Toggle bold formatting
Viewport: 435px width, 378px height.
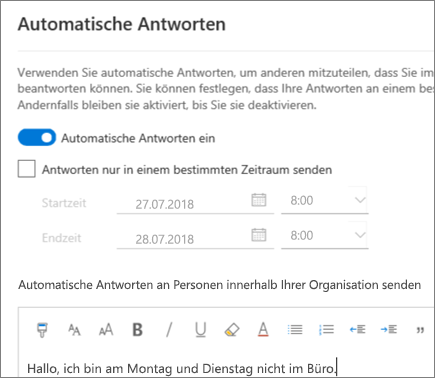[x=138, y=330]
